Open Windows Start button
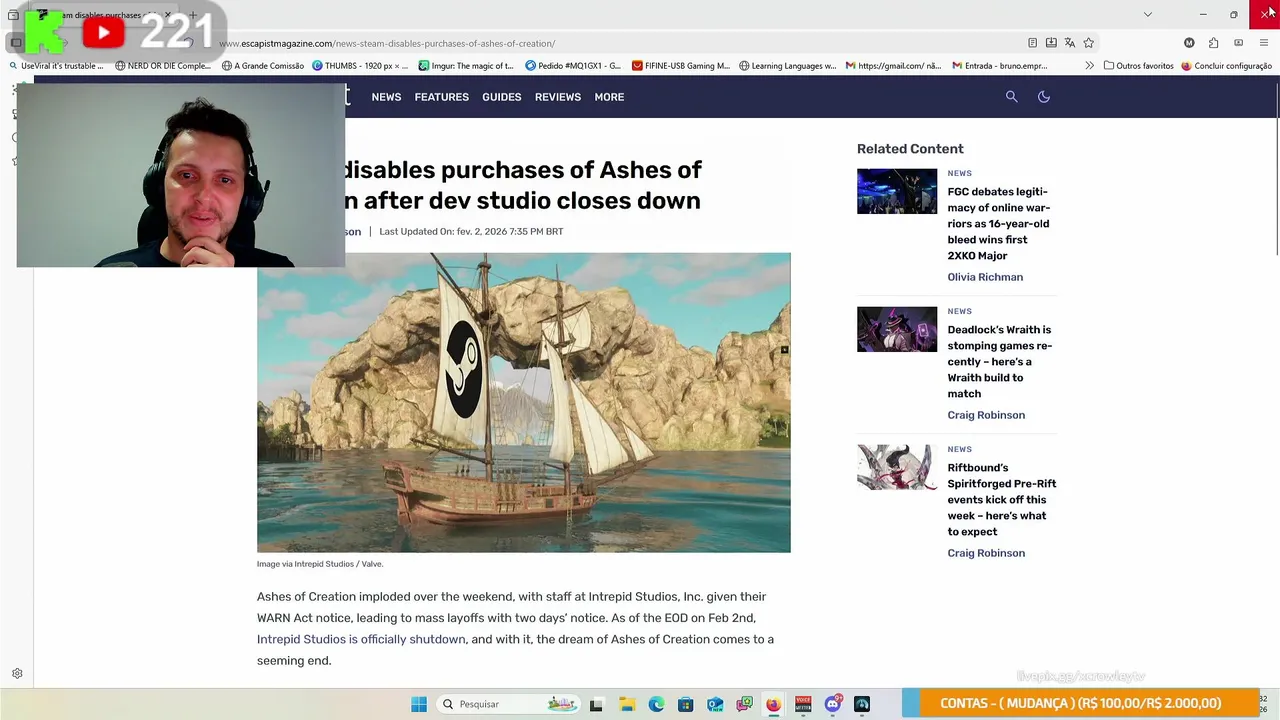 coord(419,704)
